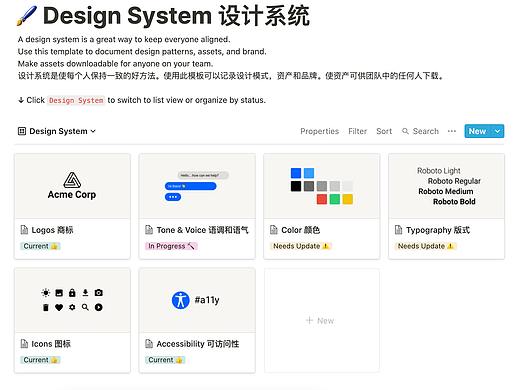Click the black color swatch

point(296,186)
